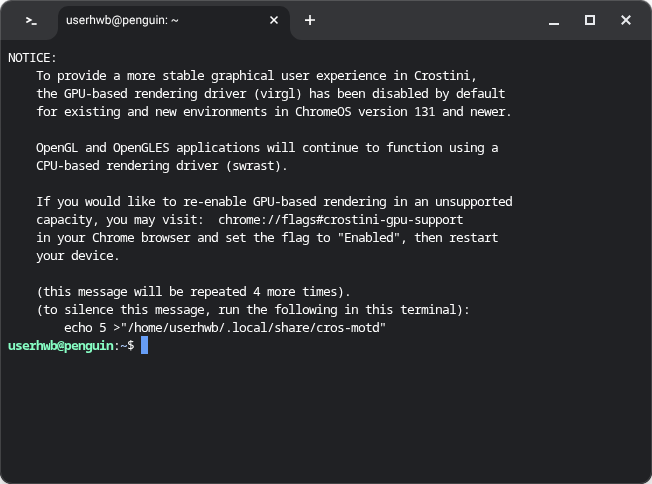The height and width of the screenshot is (484, 652).
Task: Minimize the Terminal window
Action: point(554,20)
